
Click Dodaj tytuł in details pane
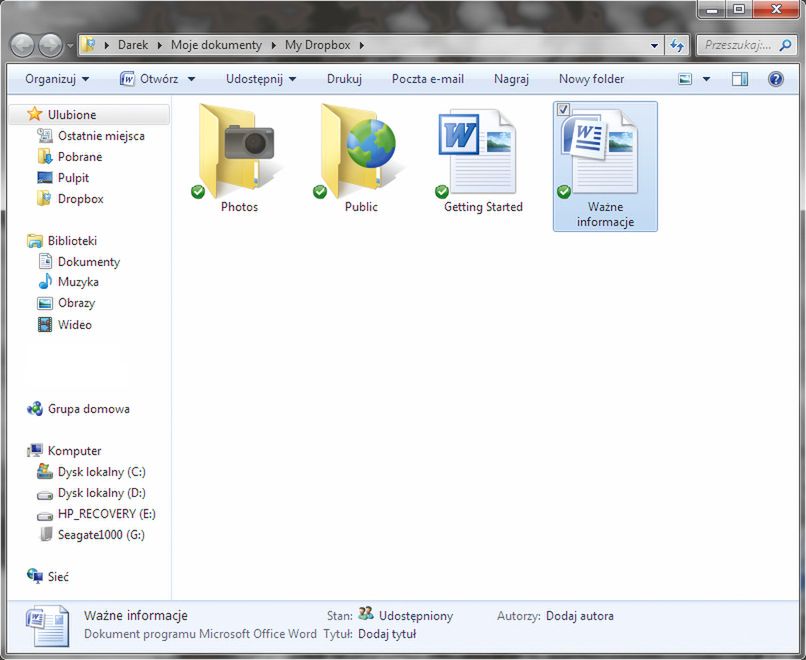point(387,634)
